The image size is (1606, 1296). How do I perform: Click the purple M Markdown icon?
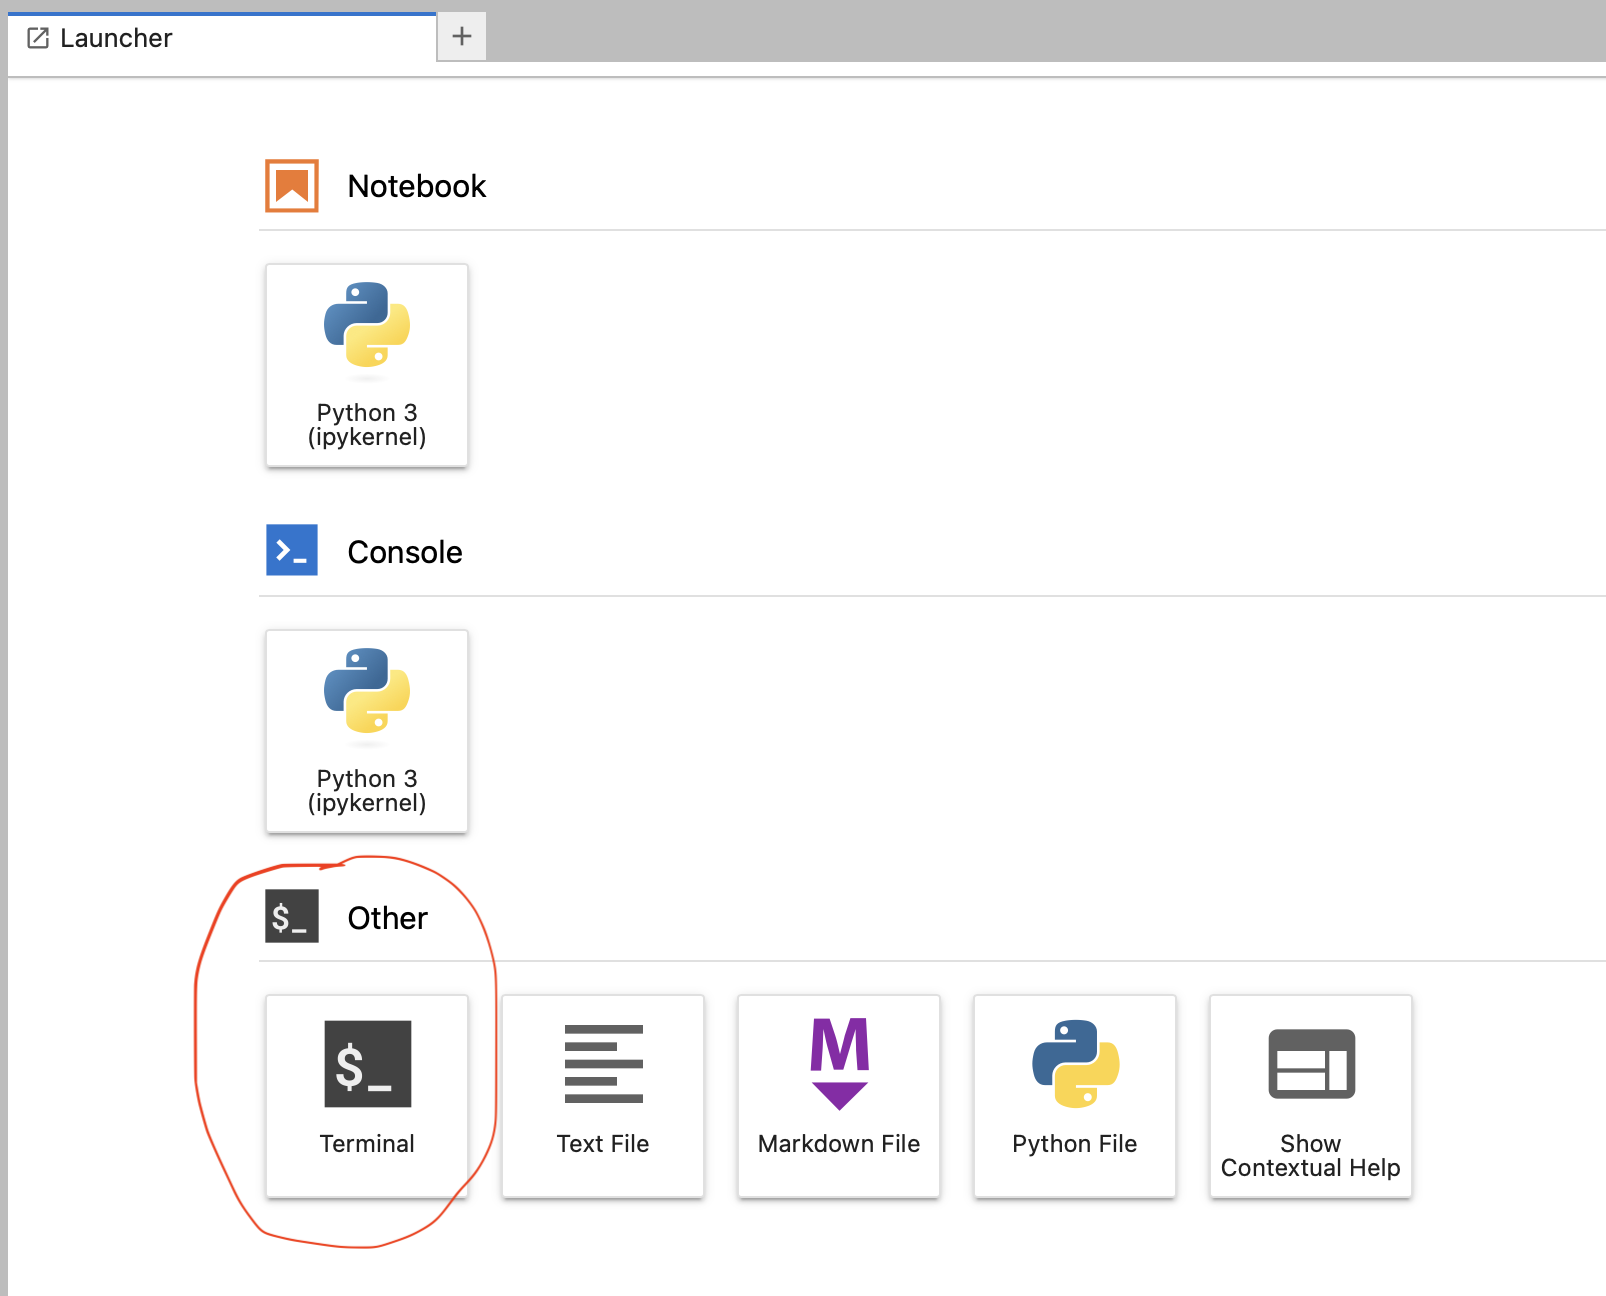838,1062
